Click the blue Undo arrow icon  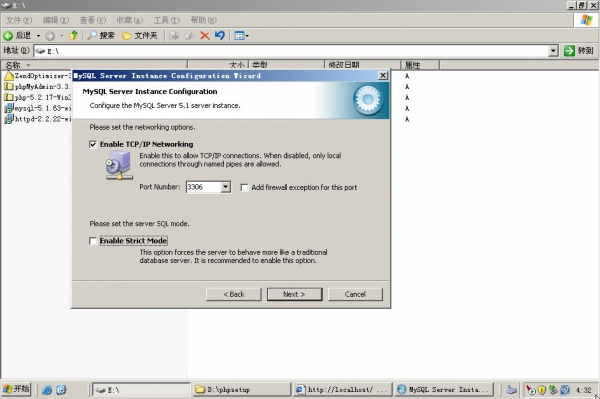click(220, 36)
